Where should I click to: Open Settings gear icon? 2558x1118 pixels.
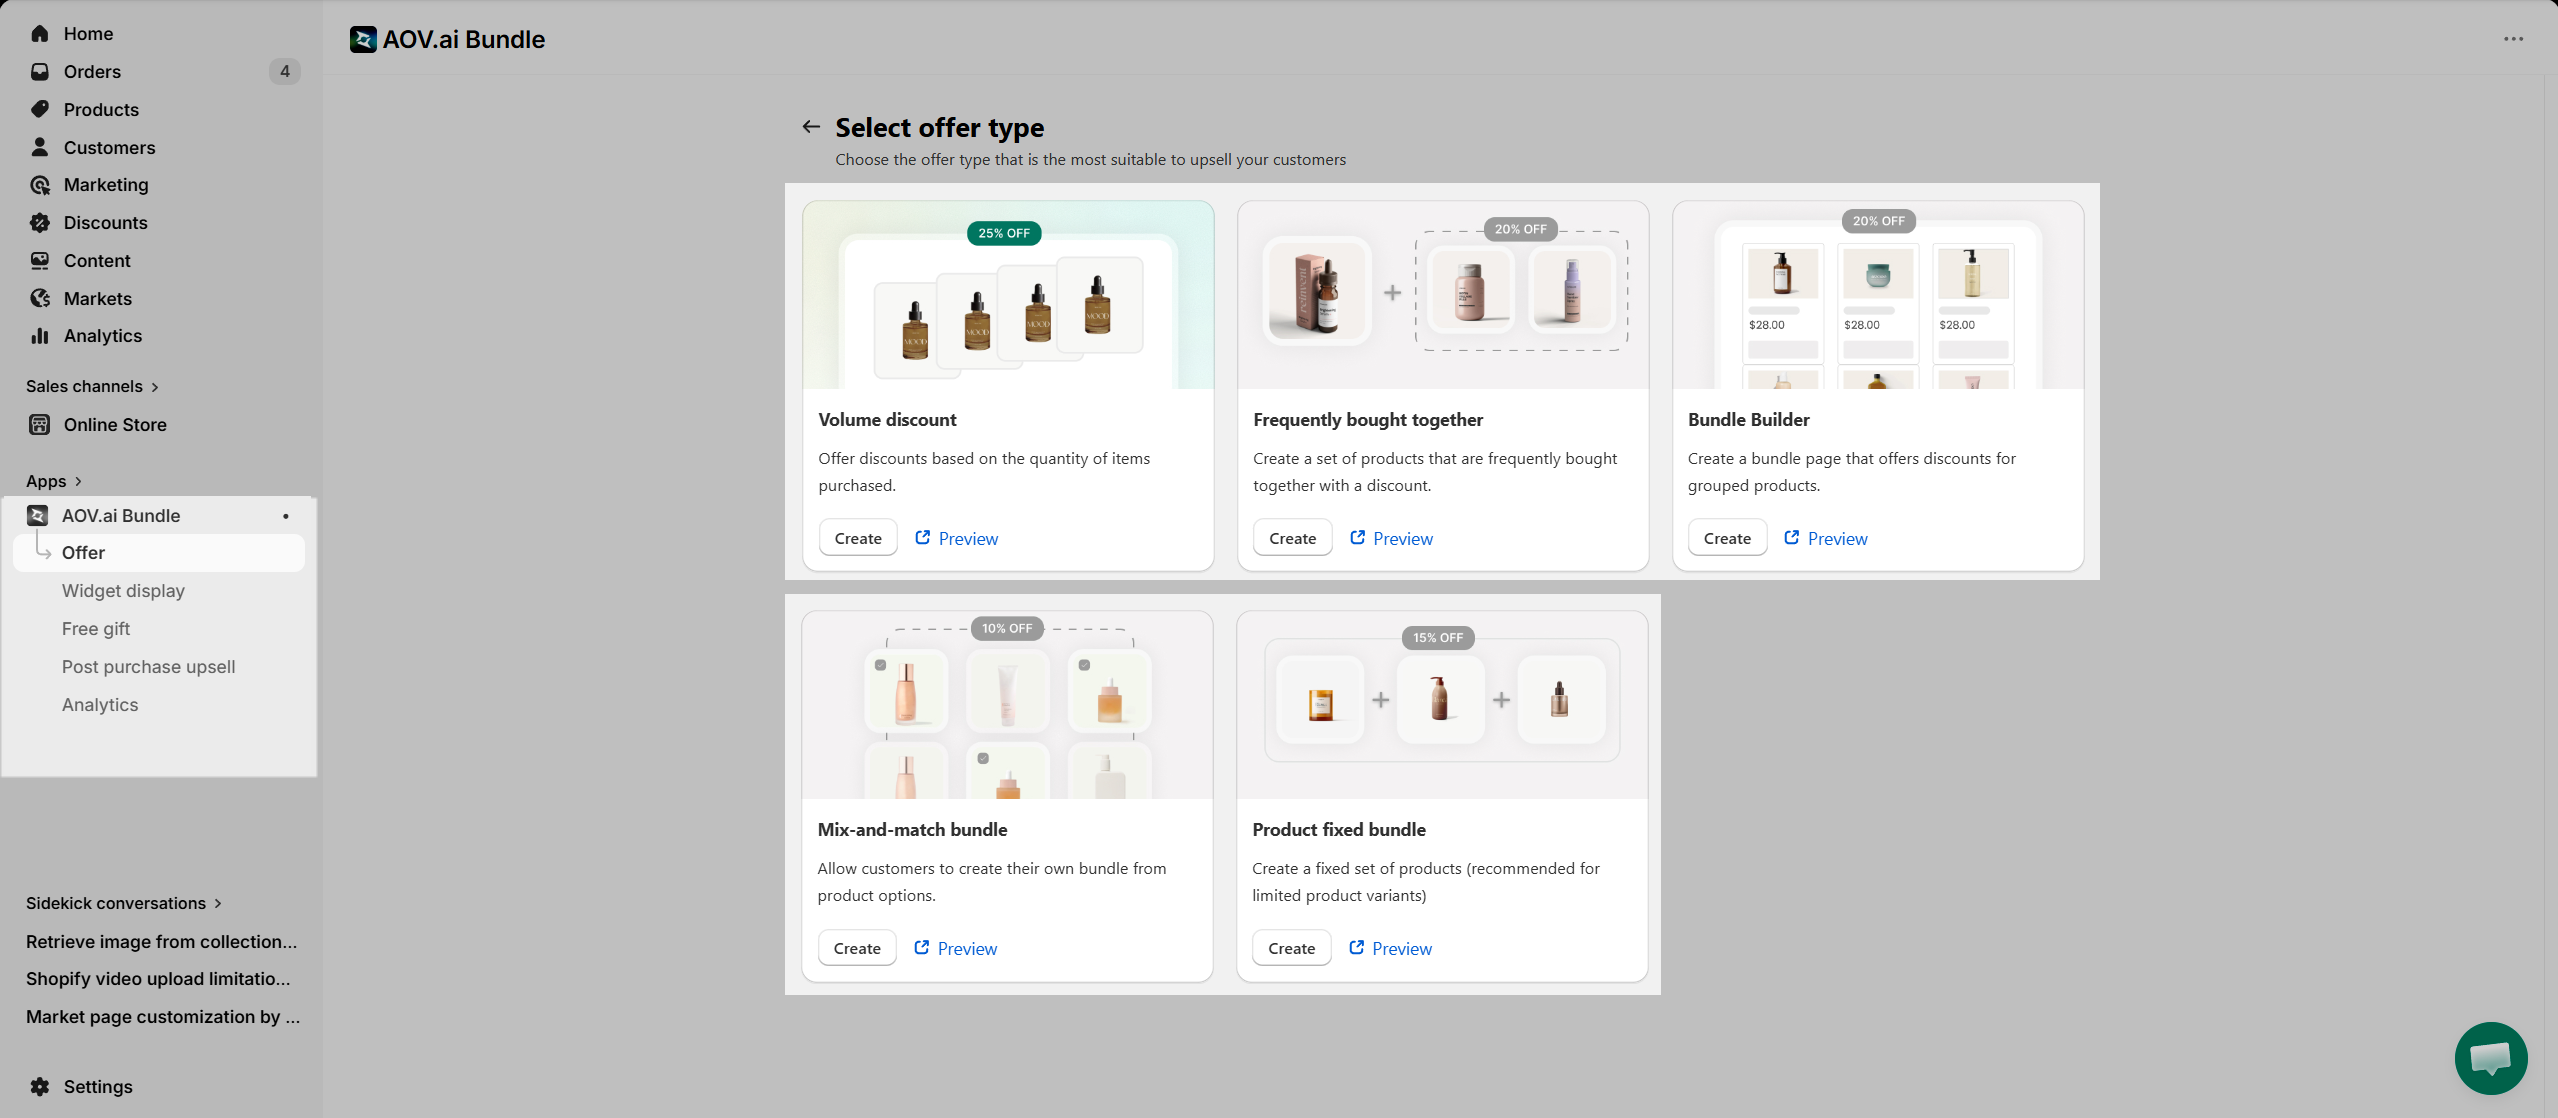[x=40, y=1086]
